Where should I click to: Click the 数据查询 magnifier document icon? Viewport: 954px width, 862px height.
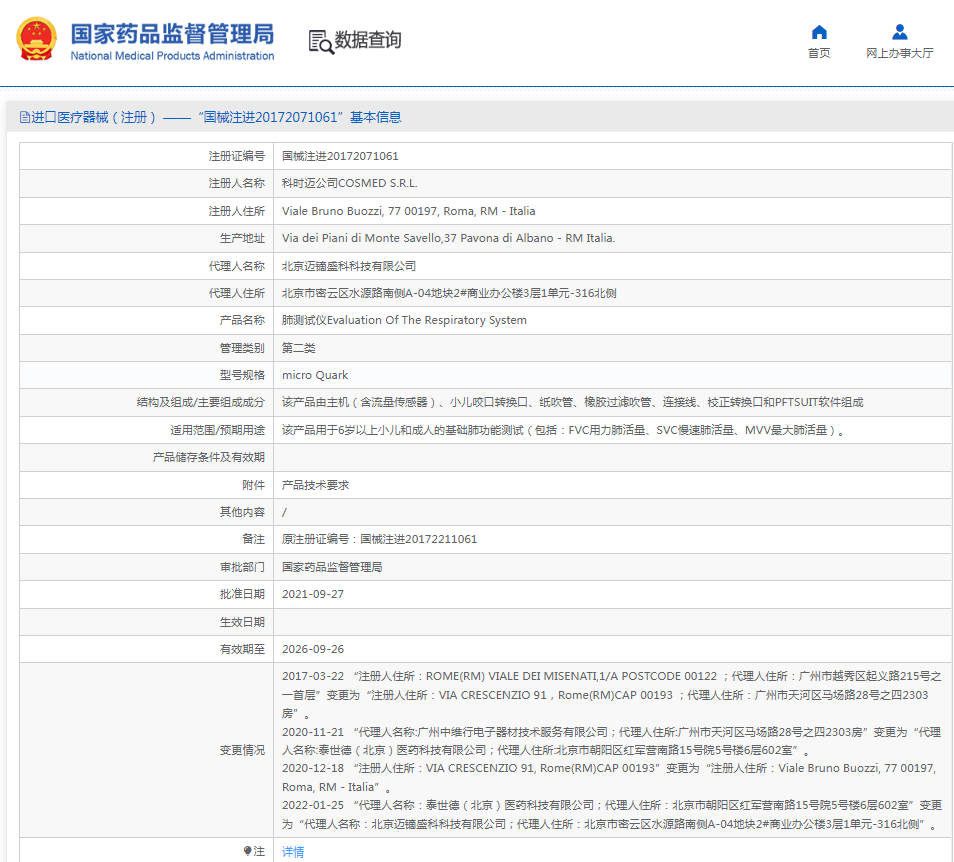pos(321,41)
